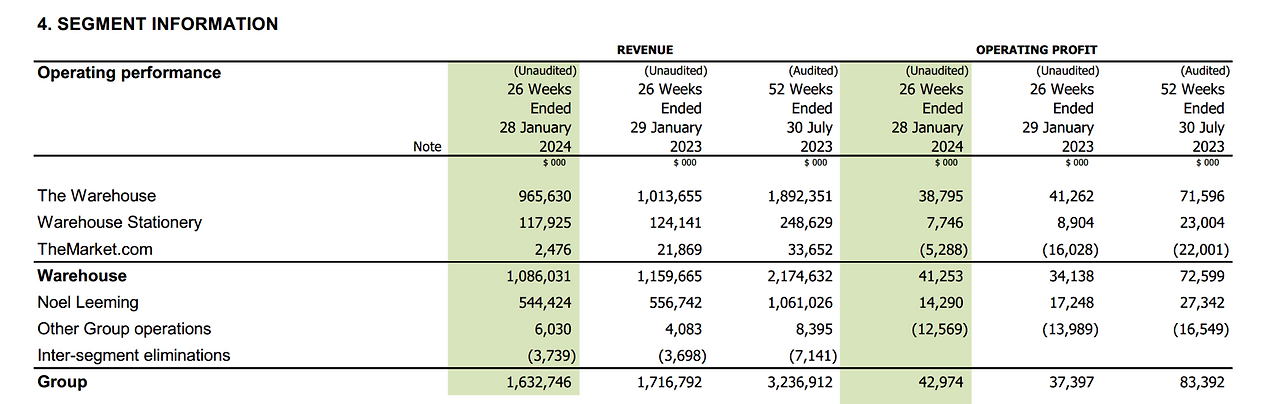1280x404 pixels.
Task: Select TheMarket.com row label
Action: [x=95, y=249]
